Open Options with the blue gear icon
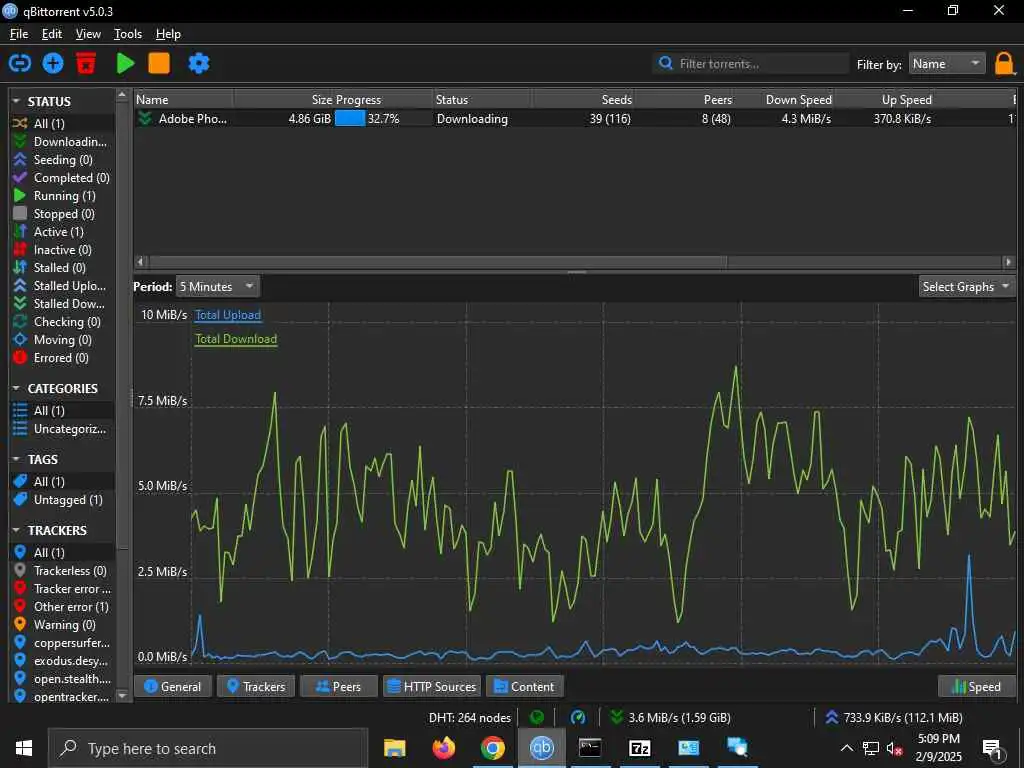The height and width of the screenshot is (768, 1024). (x=199, y=63)
